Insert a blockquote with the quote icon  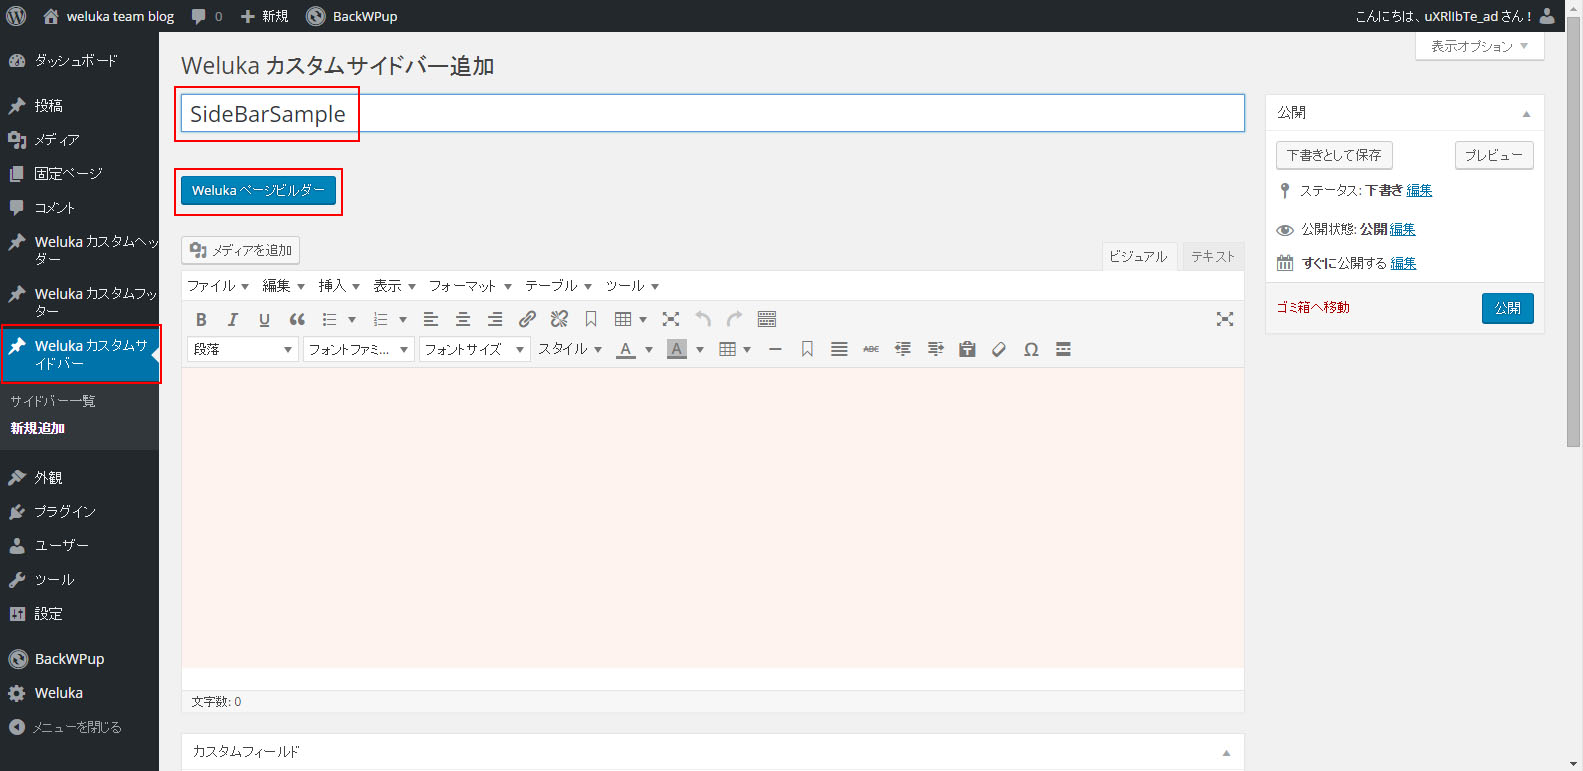tap(297, 319)
